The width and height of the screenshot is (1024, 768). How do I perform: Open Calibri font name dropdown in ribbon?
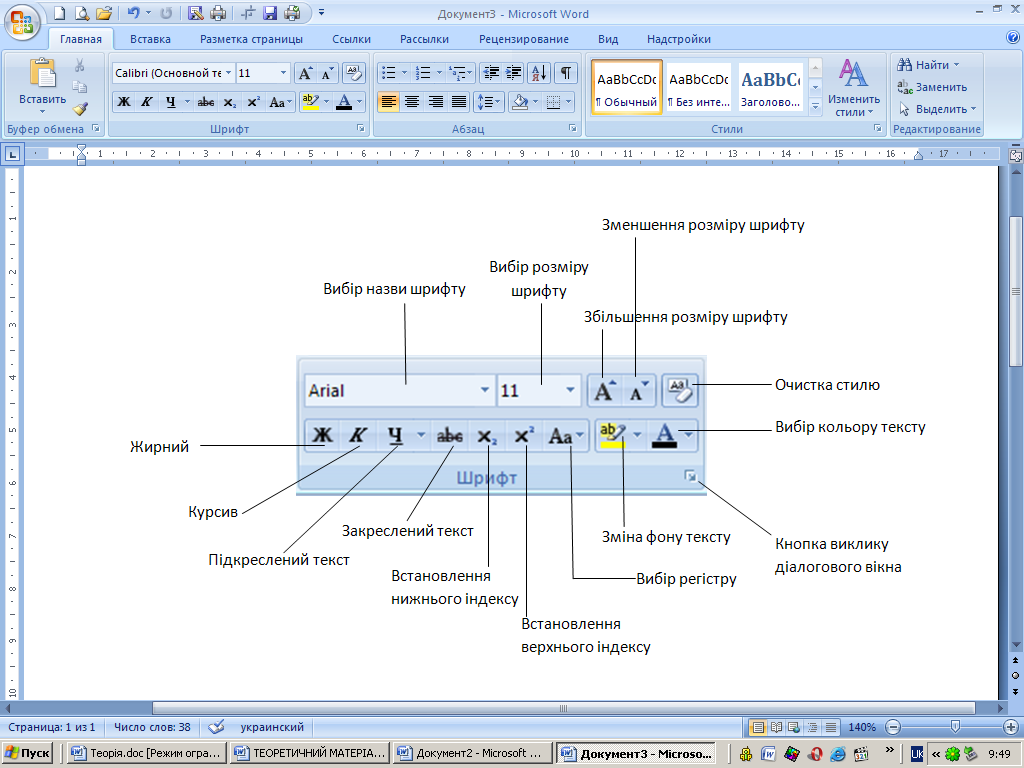[228, 73]
